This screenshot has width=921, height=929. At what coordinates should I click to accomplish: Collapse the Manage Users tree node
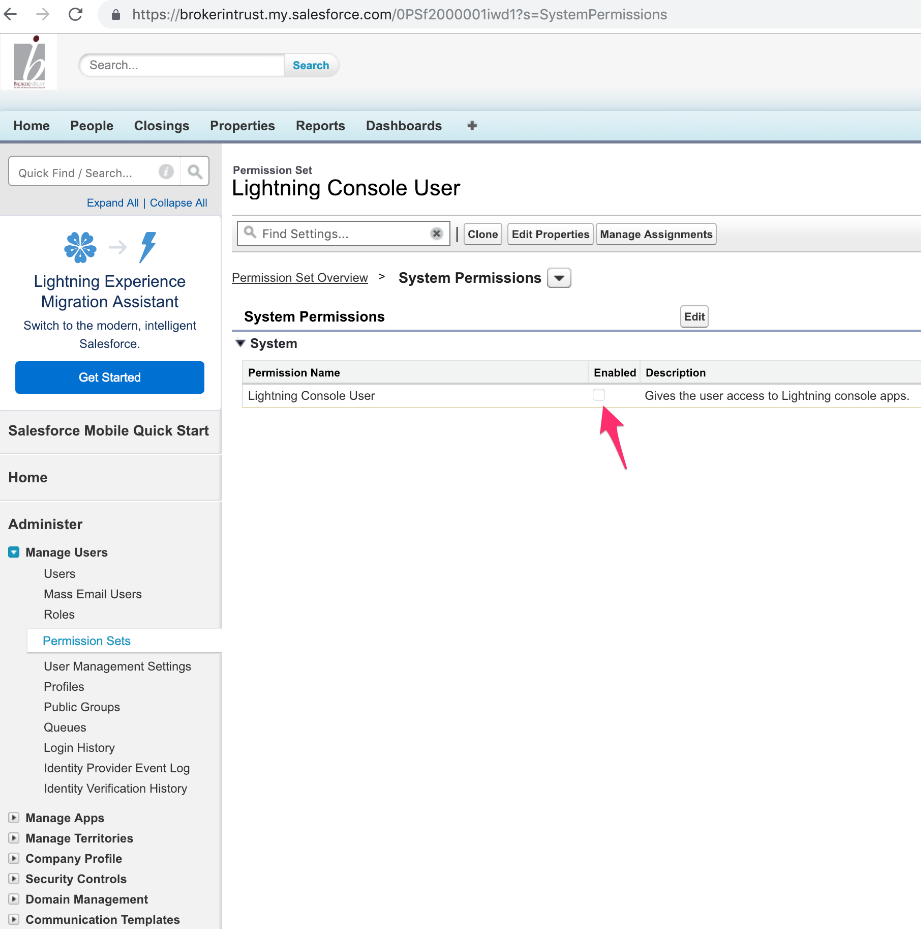point(14,552)
